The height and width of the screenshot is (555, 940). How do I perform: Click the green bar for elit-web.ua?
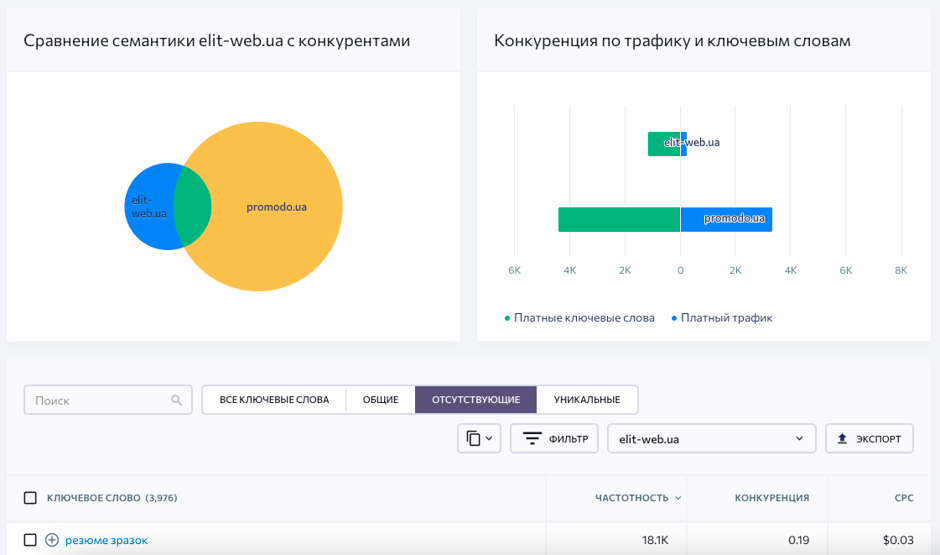pyautogui.click(x=664, y=144)
